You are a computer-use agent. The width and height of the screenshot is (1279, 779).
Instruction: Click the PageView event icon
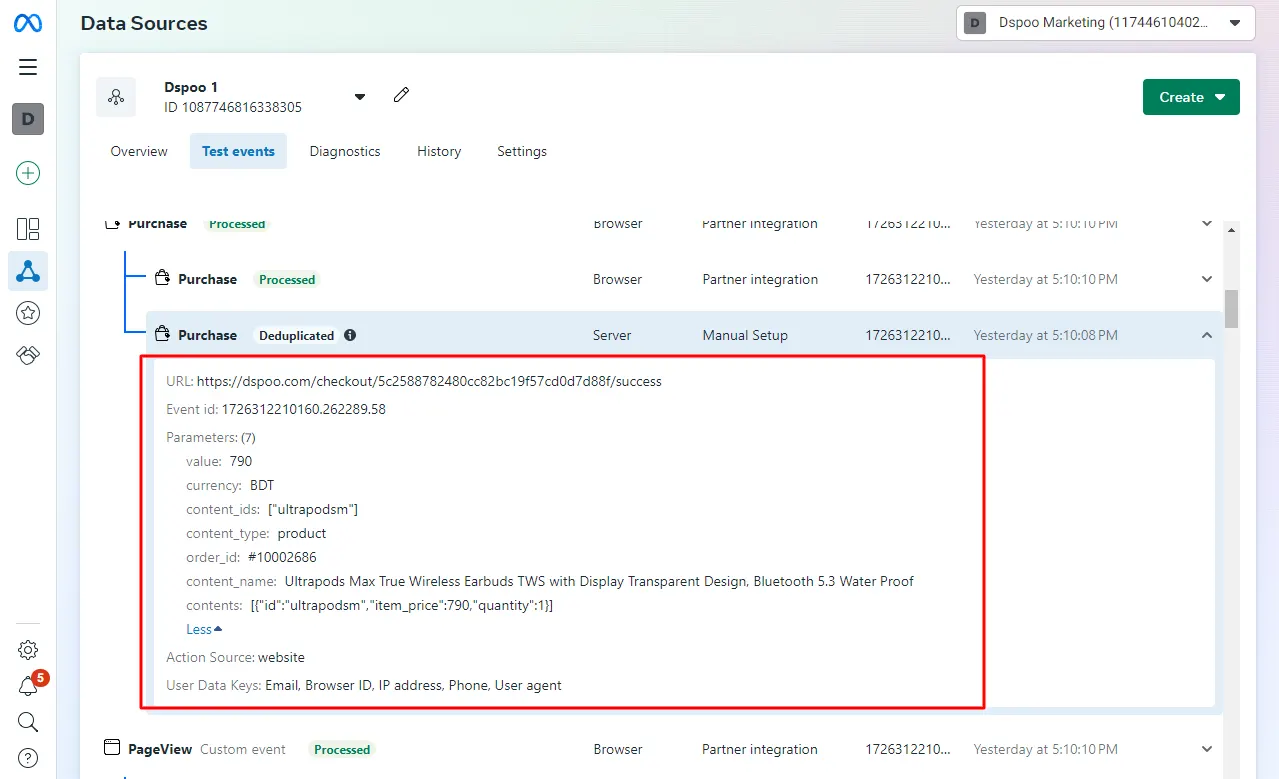tap(113, 748)
